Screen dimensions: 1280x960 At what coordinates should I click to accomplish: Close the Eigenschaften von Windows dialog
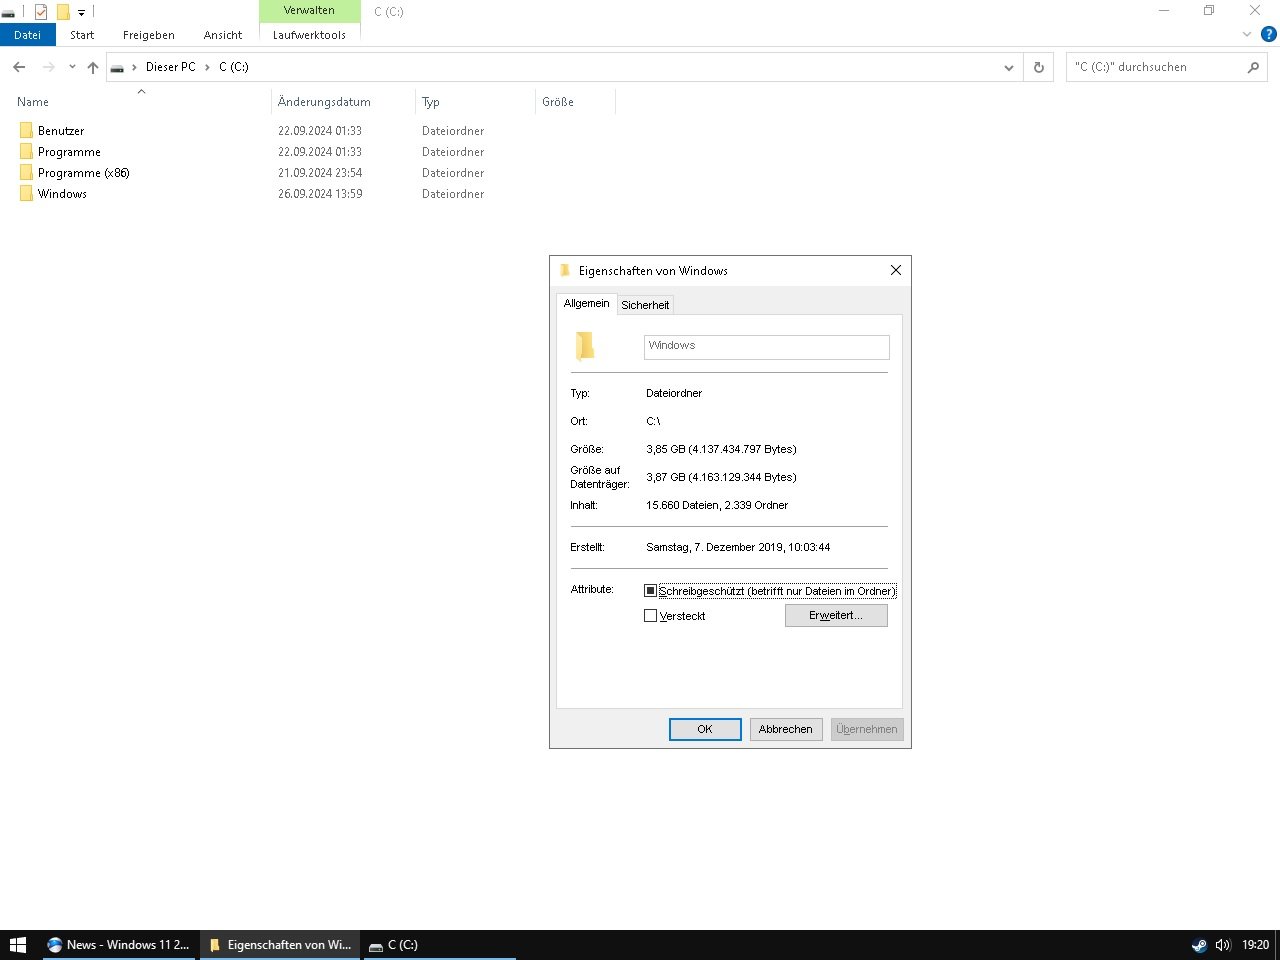coord(896,270)
